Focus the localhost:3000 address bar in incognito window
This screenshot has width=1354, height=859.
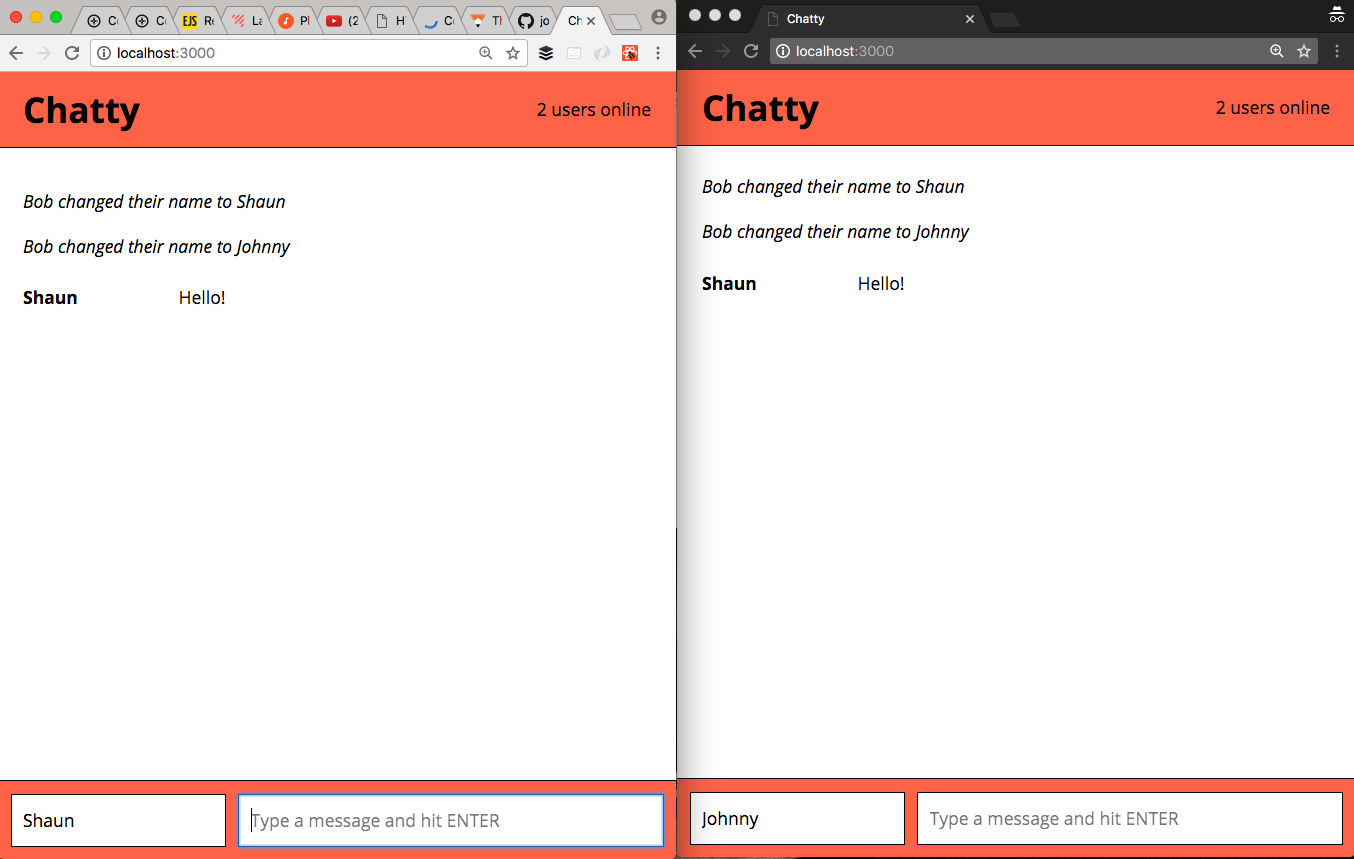pyautogui.click(x=1044, y=51)
